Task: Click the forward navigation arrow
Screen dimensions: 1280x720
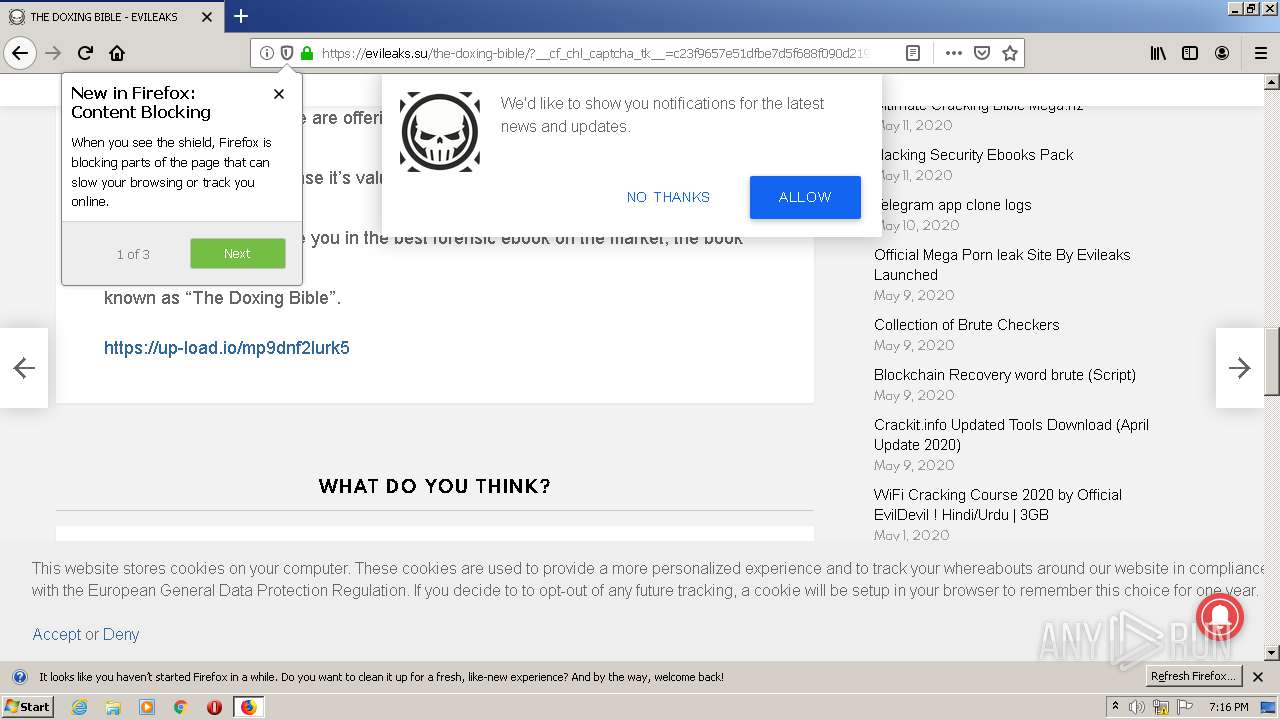Action: tap(54, 53)
